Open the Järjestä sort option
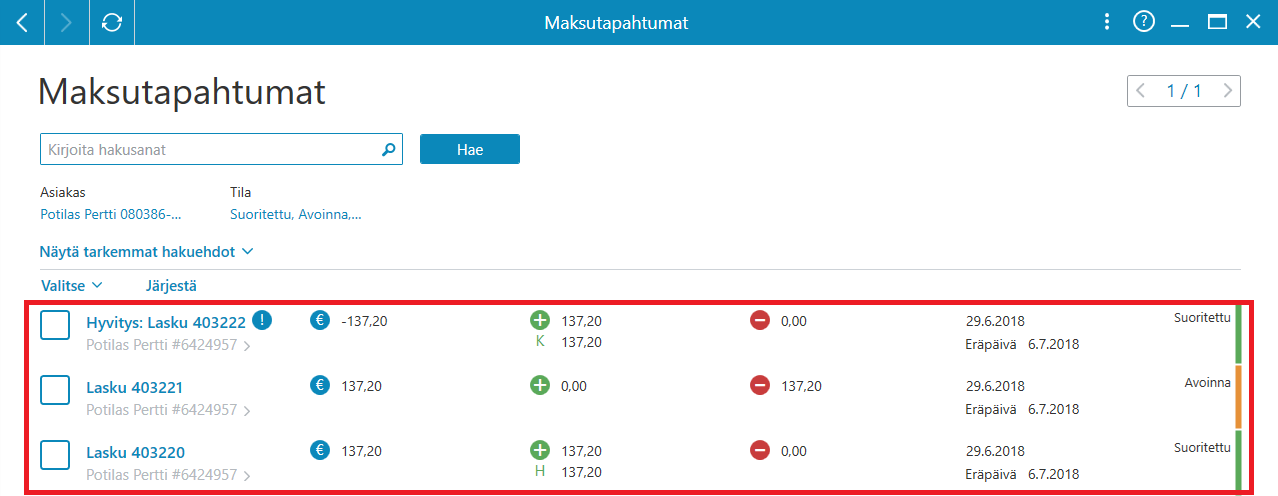The image size is (1278, 496). pyautogui.click(x=171, y=285)
